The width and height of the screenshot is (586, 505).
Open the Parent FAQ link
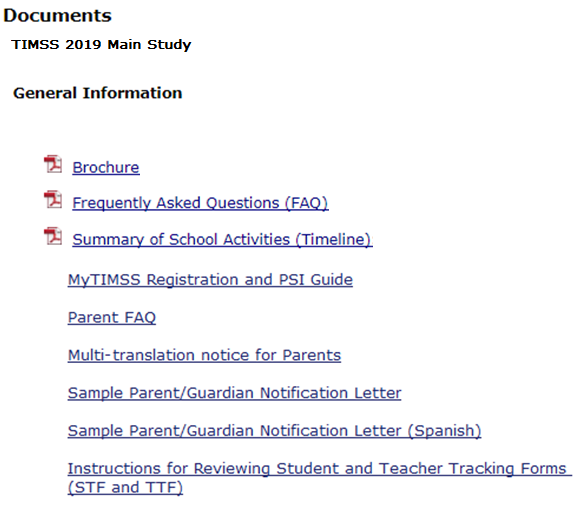[112, 317]
